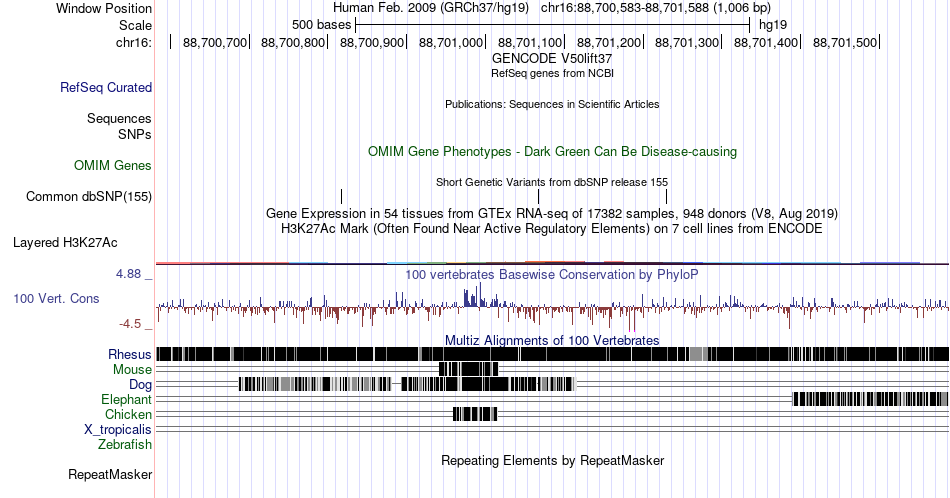Open Repeating Elements by RepeatMasker title
The image size is (950, 498).
click(552, 460)
